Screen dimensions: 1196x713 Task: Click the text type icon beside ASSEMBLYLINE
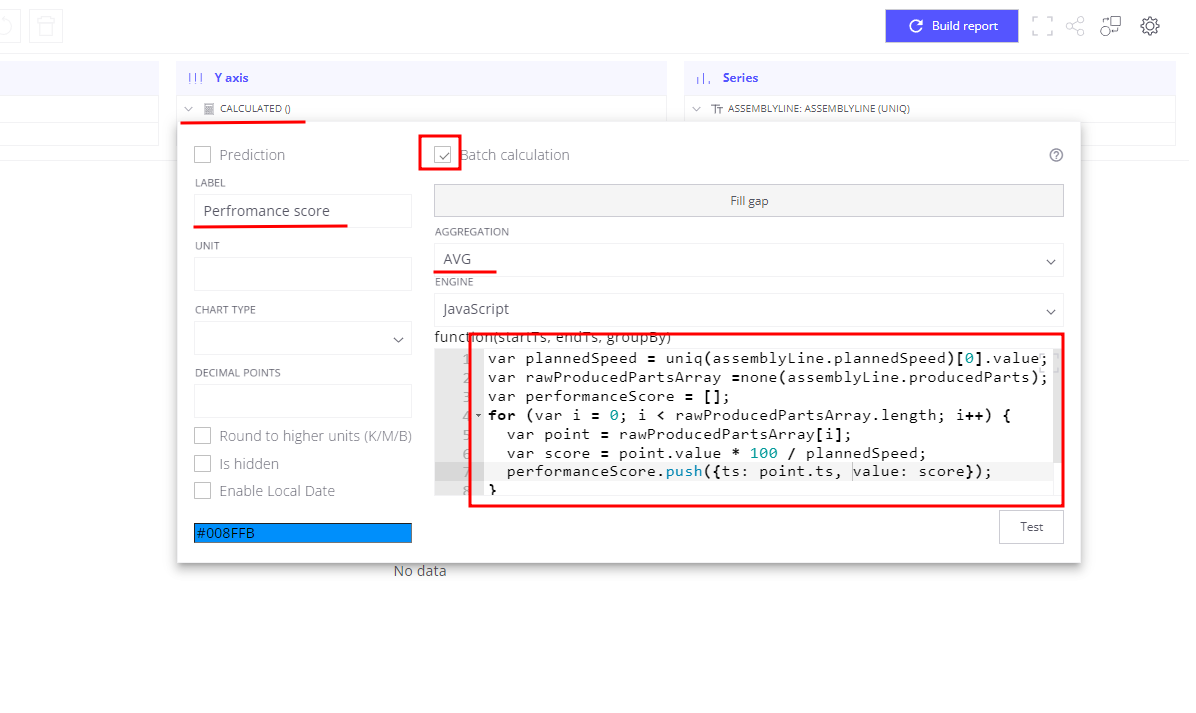click(716, 108)
